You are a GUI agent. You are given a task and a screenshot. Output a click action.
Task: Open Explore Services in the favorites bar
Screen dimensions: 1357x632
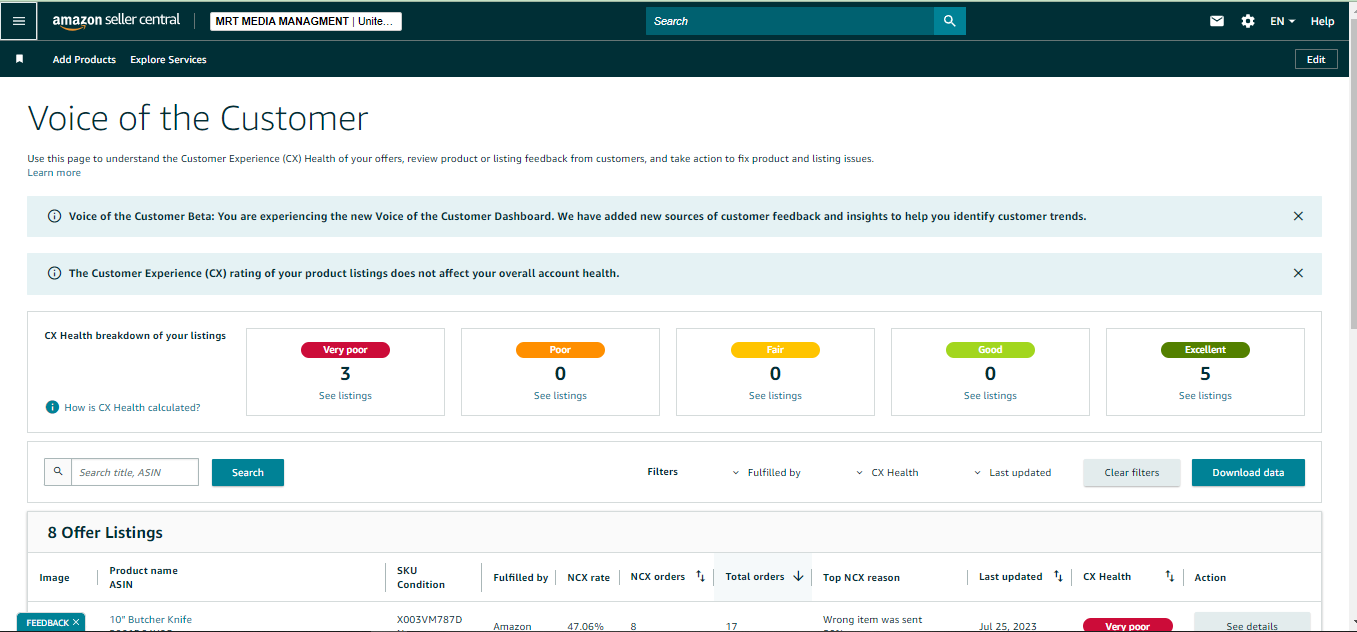point(168,59)
